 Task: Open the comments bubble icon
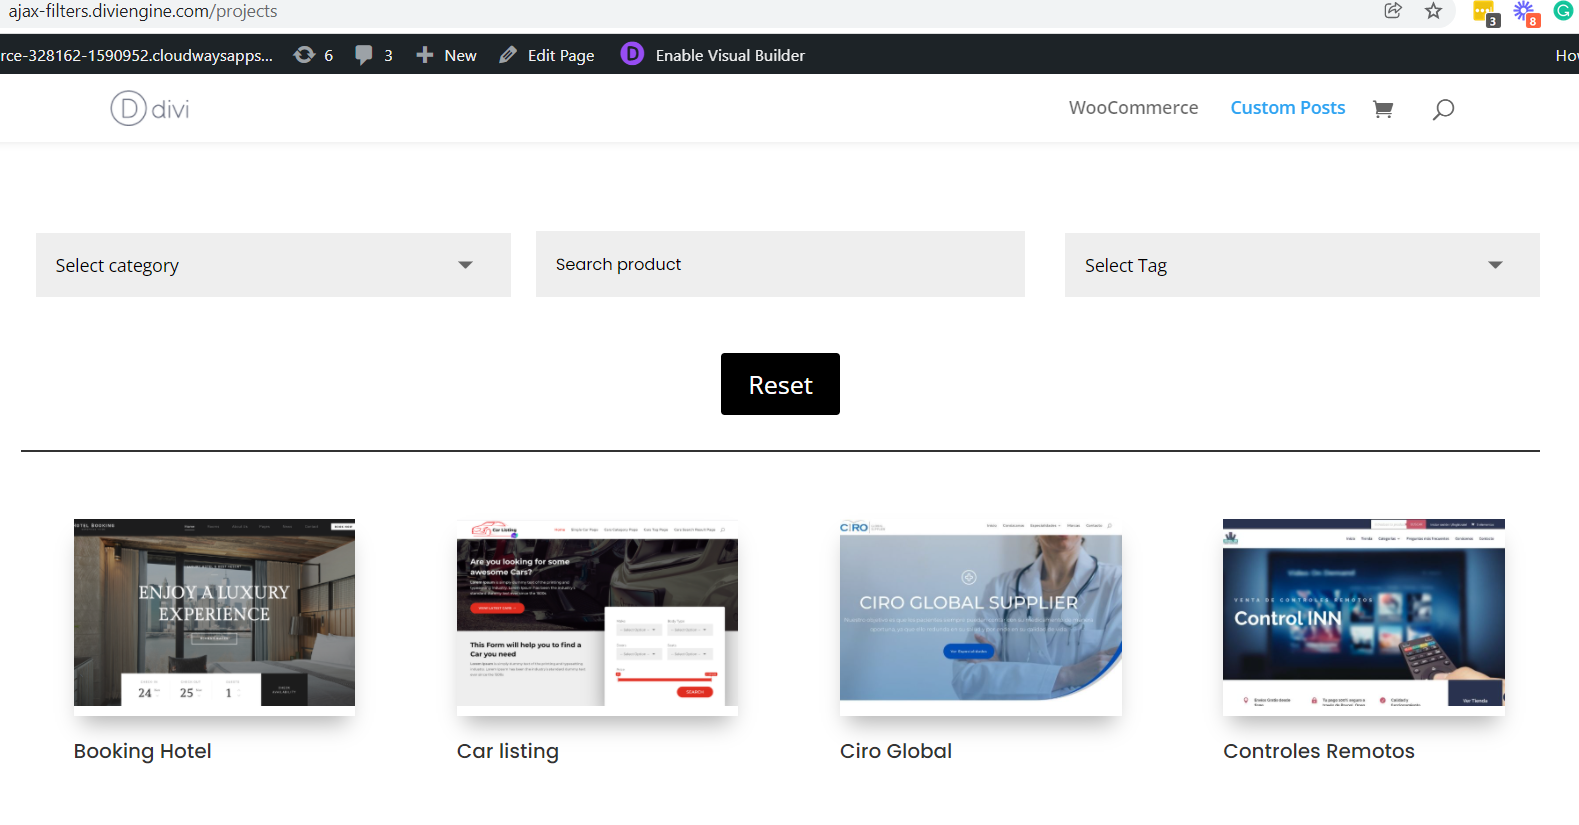click(x=364, y=55)
